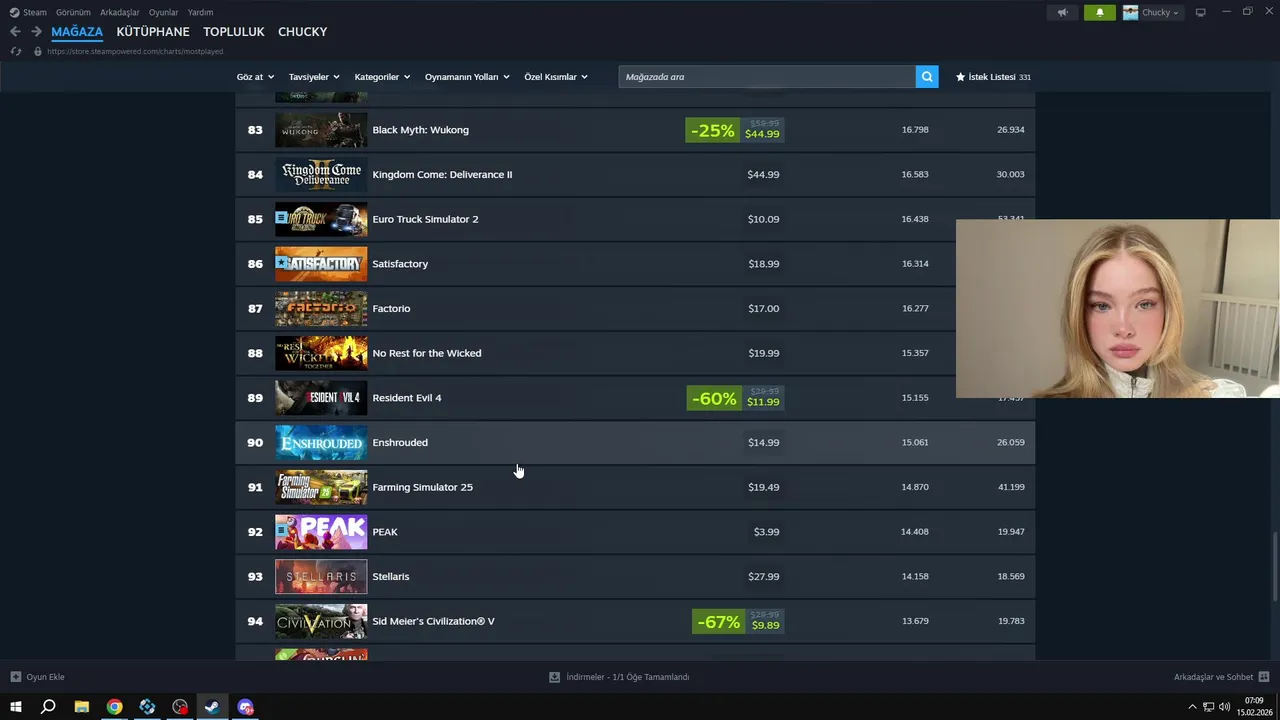Image resolution: width=1280 pixels, height=720 pixels.
Task: Switch to the CHUCKY profile tab
Action: pyautogui.click(x=303, y=32)
